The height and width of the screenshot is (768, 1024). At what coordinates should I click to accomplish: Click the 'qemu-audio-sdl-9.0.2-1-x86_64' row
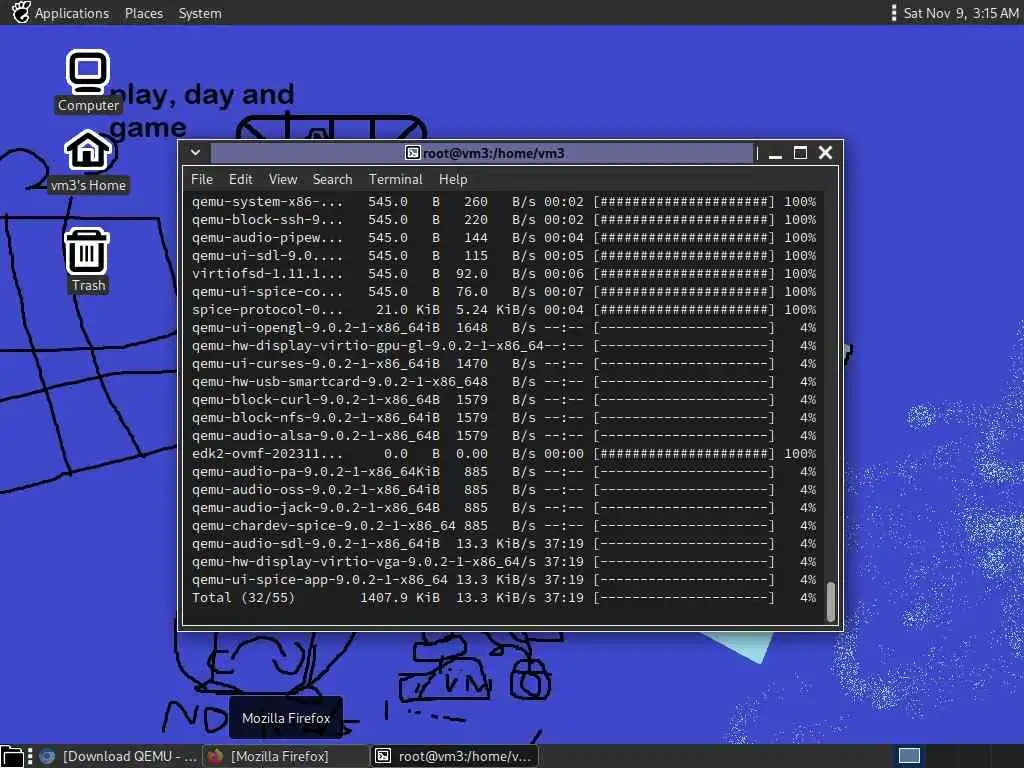(504, 543)
